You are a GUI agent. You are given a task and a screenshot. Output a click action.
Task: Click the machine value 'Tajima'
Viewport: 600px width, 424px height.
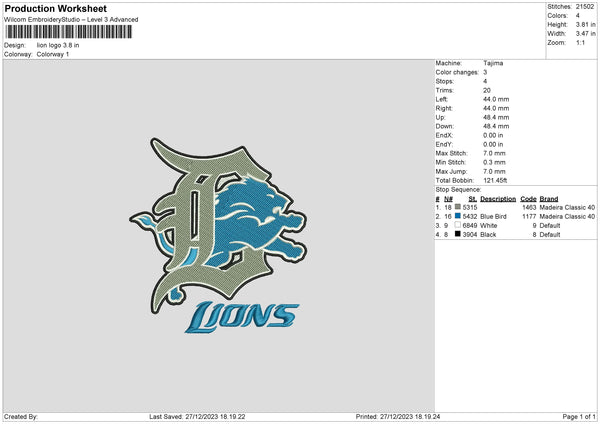493,63
